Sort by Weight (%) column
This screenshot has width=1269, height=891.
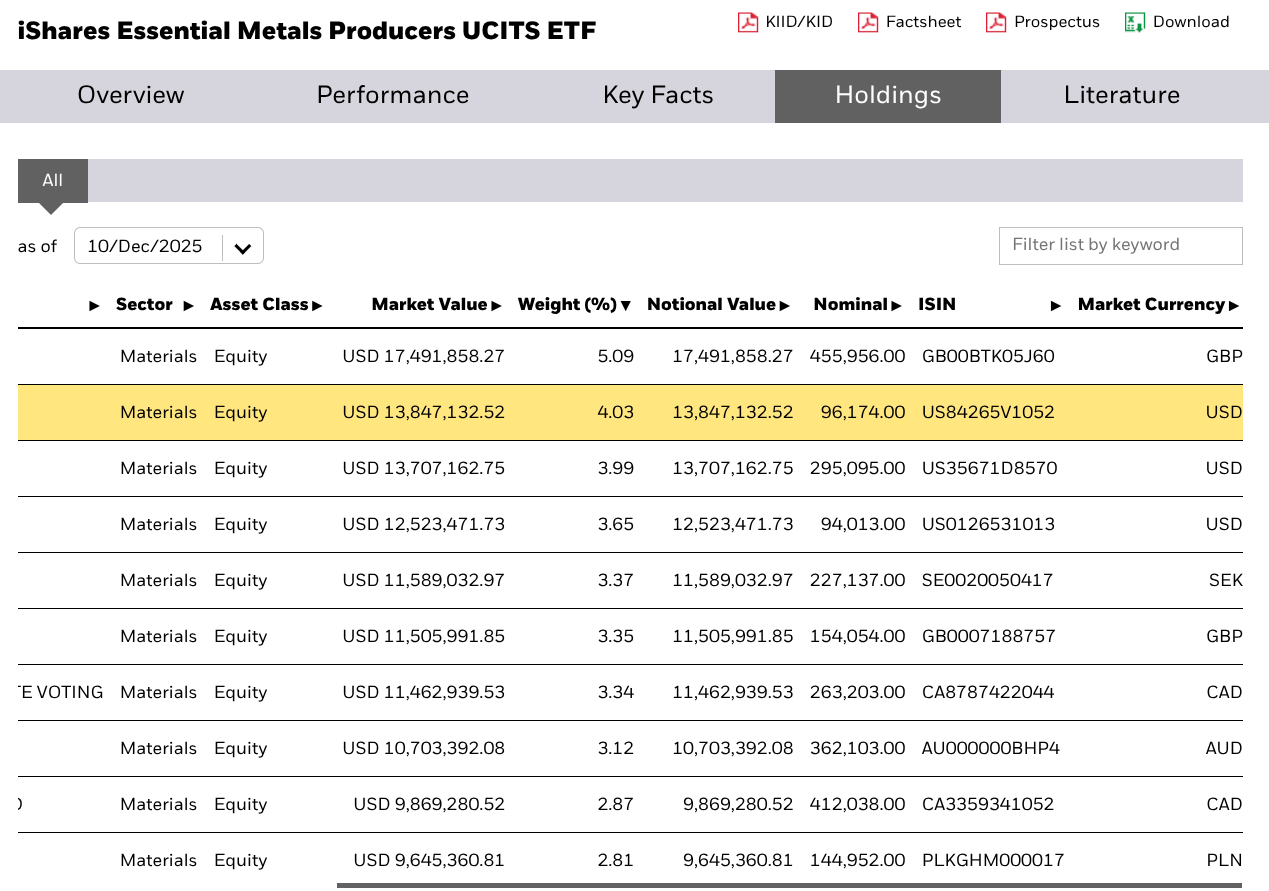(x=575, y=305)
